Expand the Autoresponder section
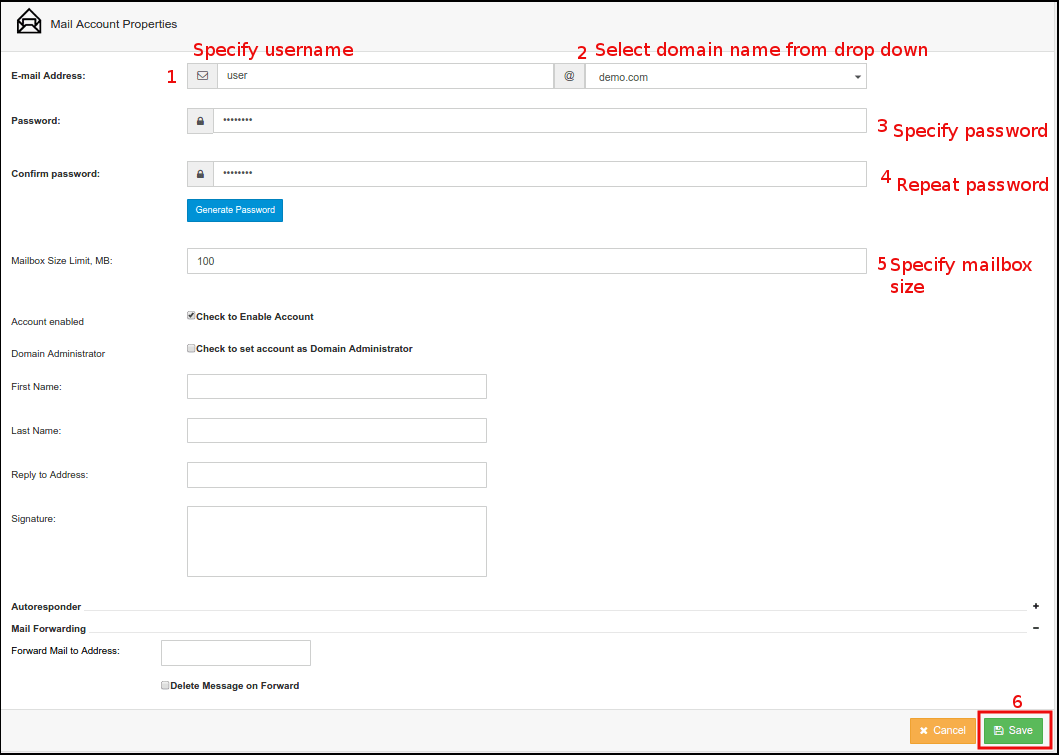The height and width of the screenshot is (755, 1059). coord(1036,606)
